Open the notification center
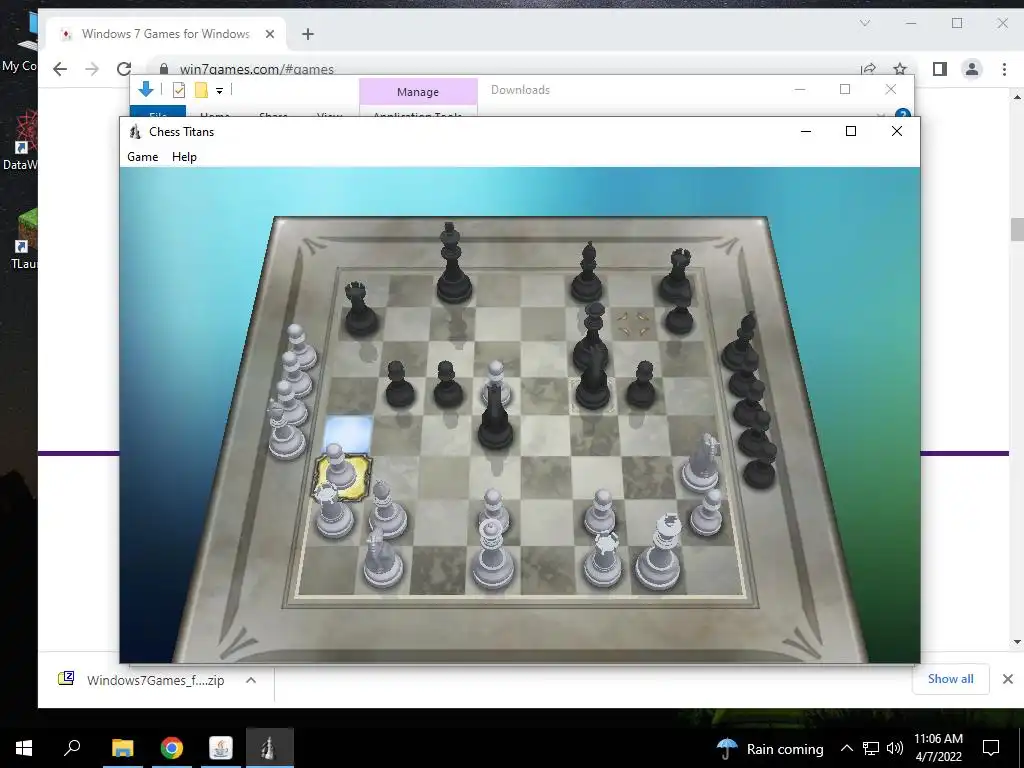Image resolution: width=1024 pixels, height=768 pixels. [x=991, y=748]
